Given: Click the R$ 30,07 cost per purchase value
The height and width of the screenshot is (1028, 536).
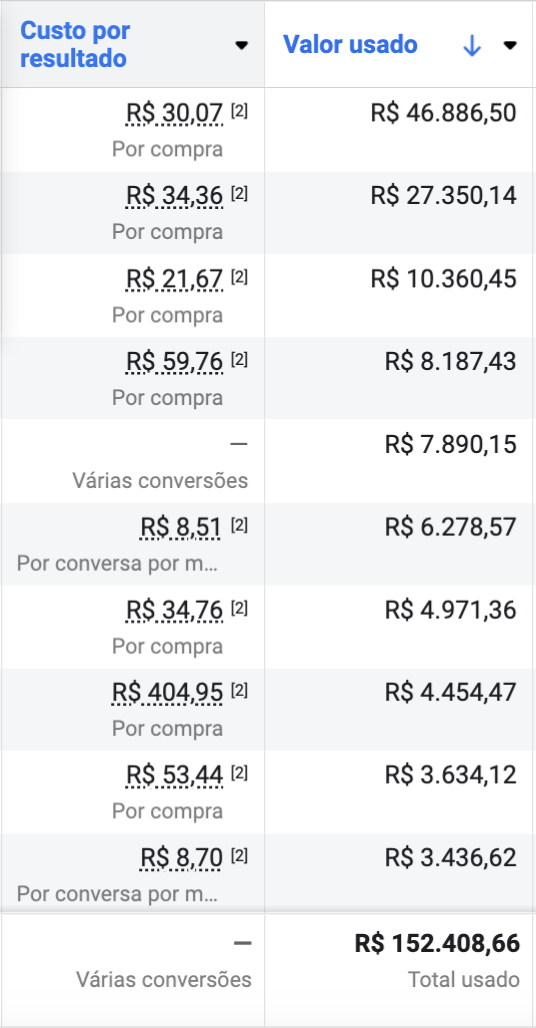Looking at the screenshot, I should pyautogui.click(x=175, y=113).
